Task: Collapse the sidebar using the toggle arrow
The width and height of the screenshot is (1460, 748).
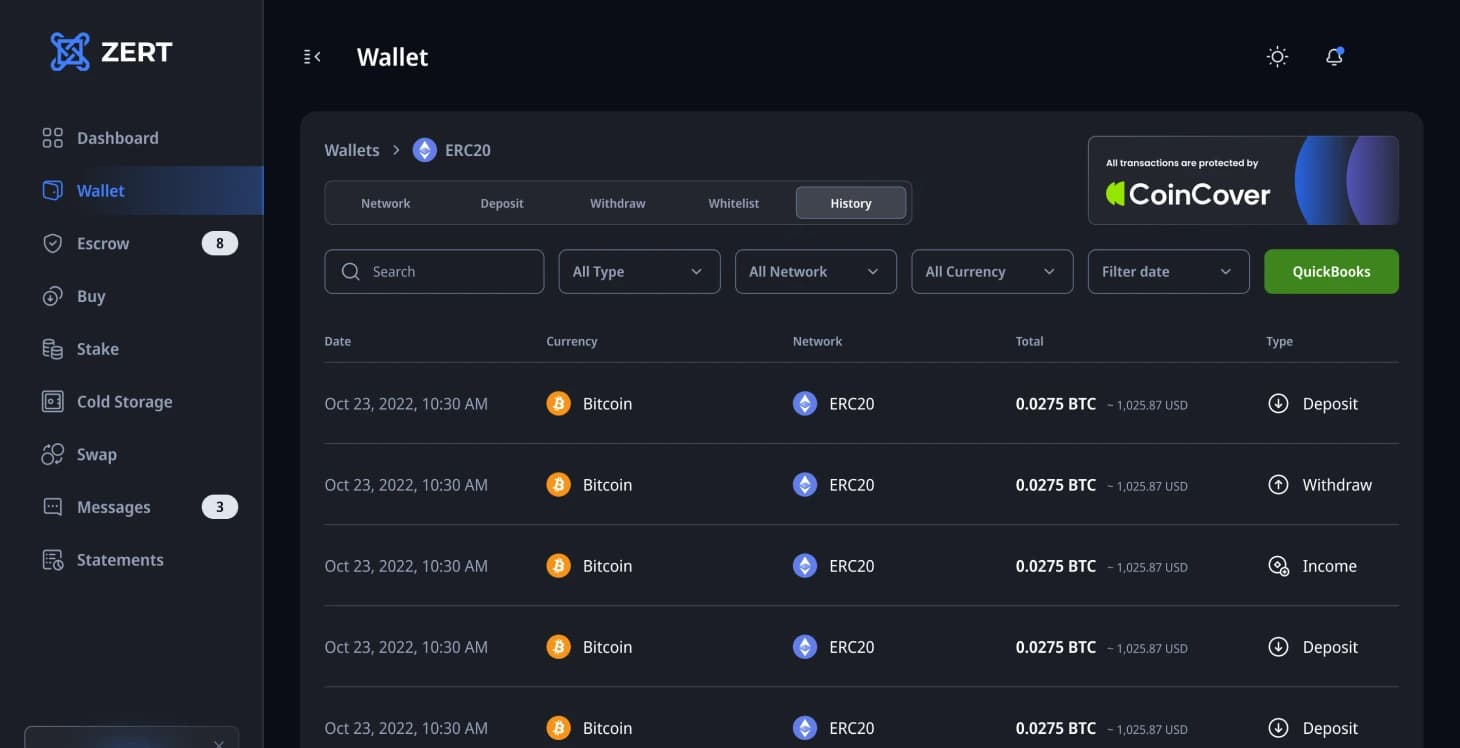Action: (x=311, y=57)
